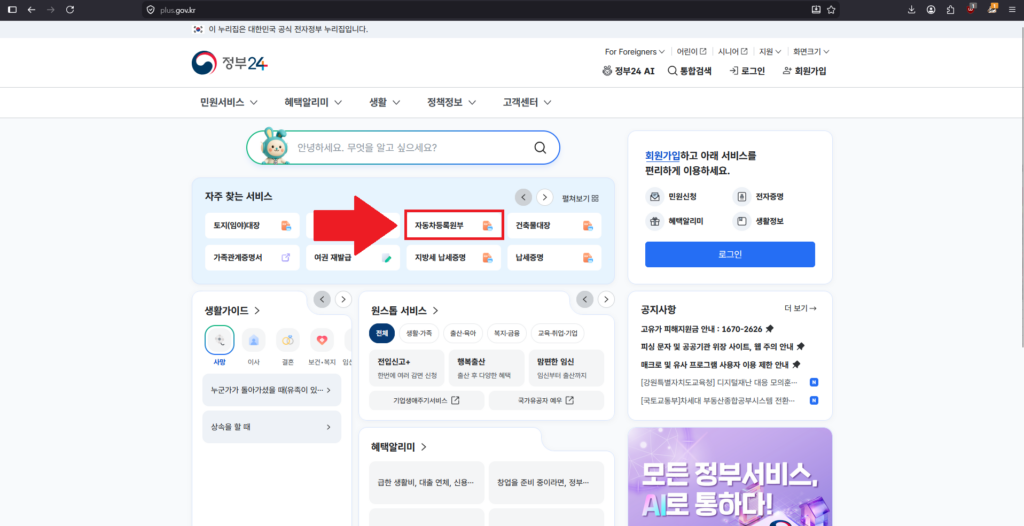The height and width of the screenshot is (526, 1024).
Task: Open 고유가 피해지원금 안내 notice
Action: [x=707, y=329]
